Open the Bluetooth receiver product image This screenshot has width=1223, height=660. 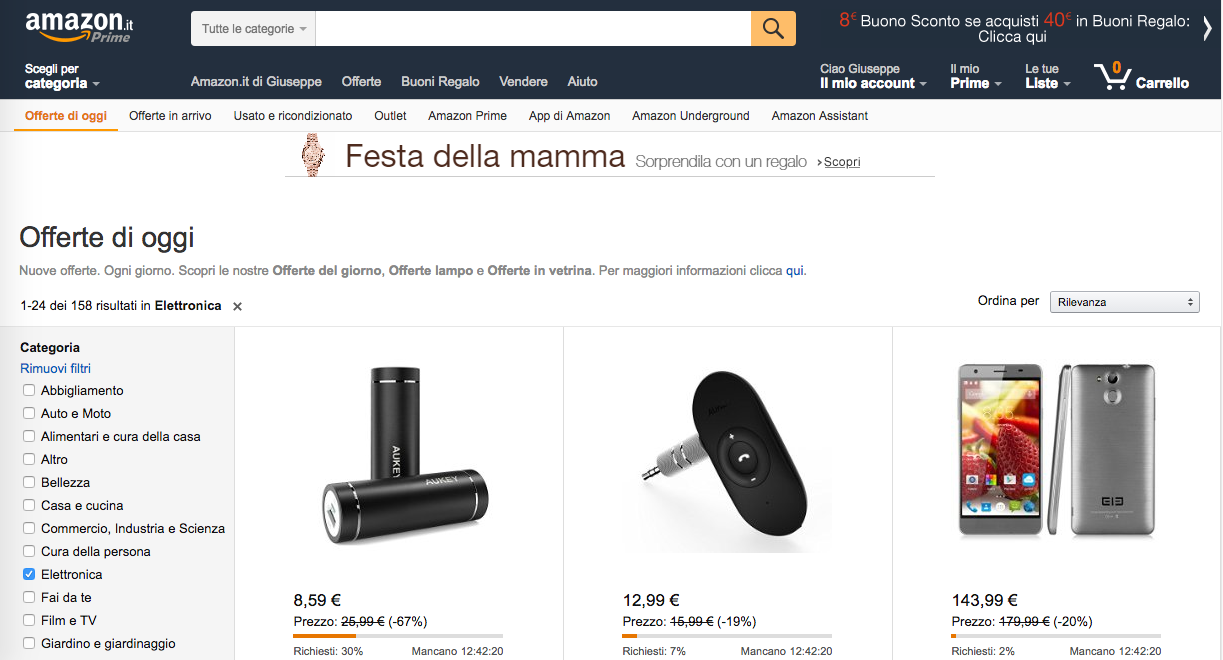coord(727,455)
